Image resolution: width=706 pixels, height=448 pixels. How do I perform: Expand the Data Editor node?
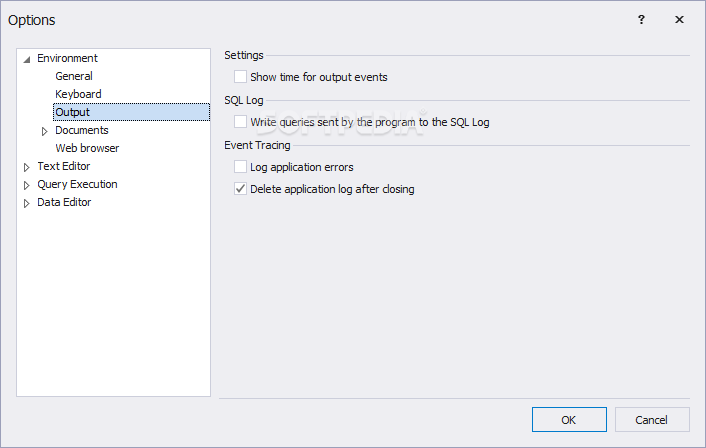pyautogui.click(x=27, y=203)
